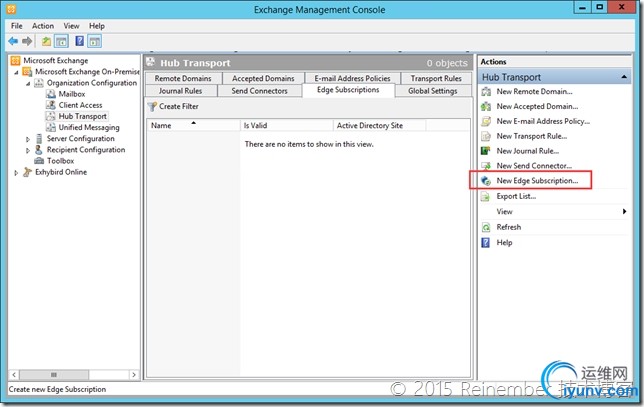This screenshot has height=407, width=644.
Task: Click the Microsoft Exchange root node icon
Action: [16, 60]
